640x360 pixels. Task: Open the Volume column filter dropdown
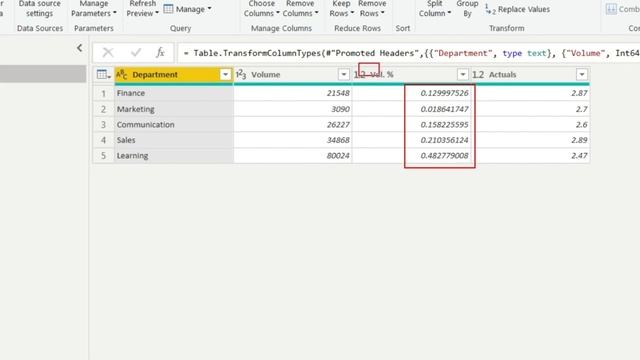pyautogui.click(x=344, y=75)
